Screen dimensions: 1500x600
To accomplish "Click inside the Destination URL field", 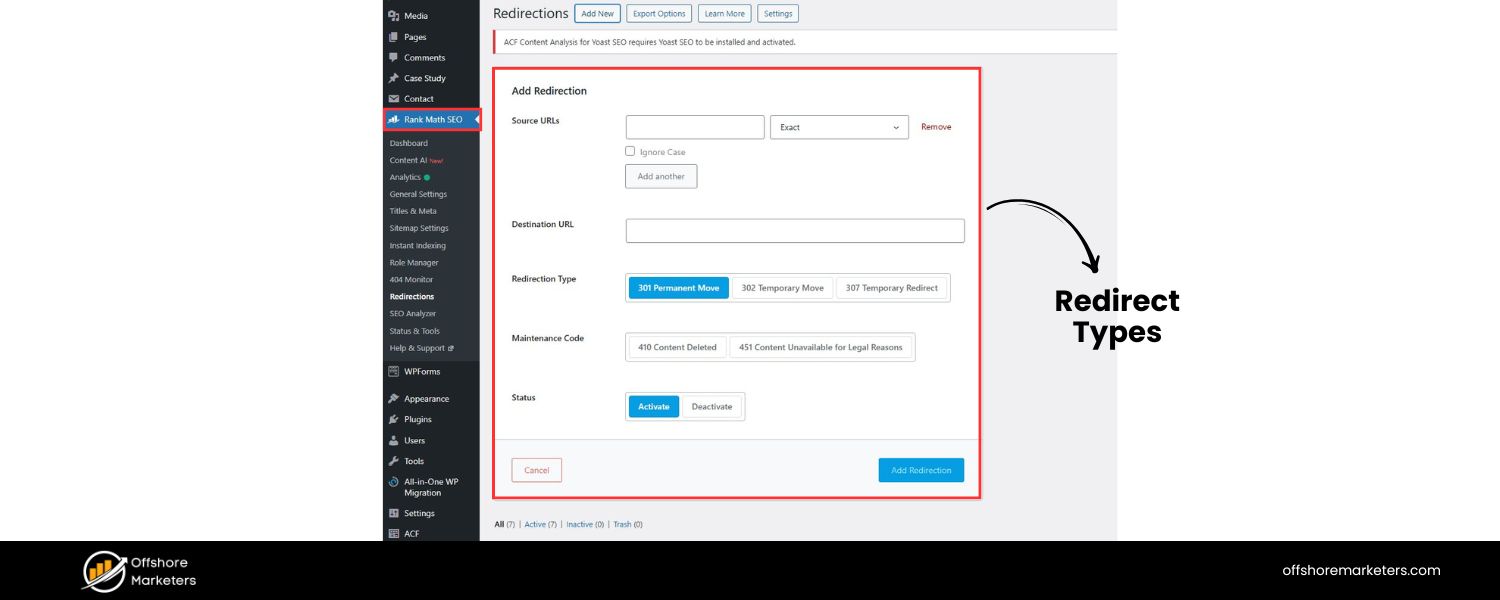I will point(794,230).
